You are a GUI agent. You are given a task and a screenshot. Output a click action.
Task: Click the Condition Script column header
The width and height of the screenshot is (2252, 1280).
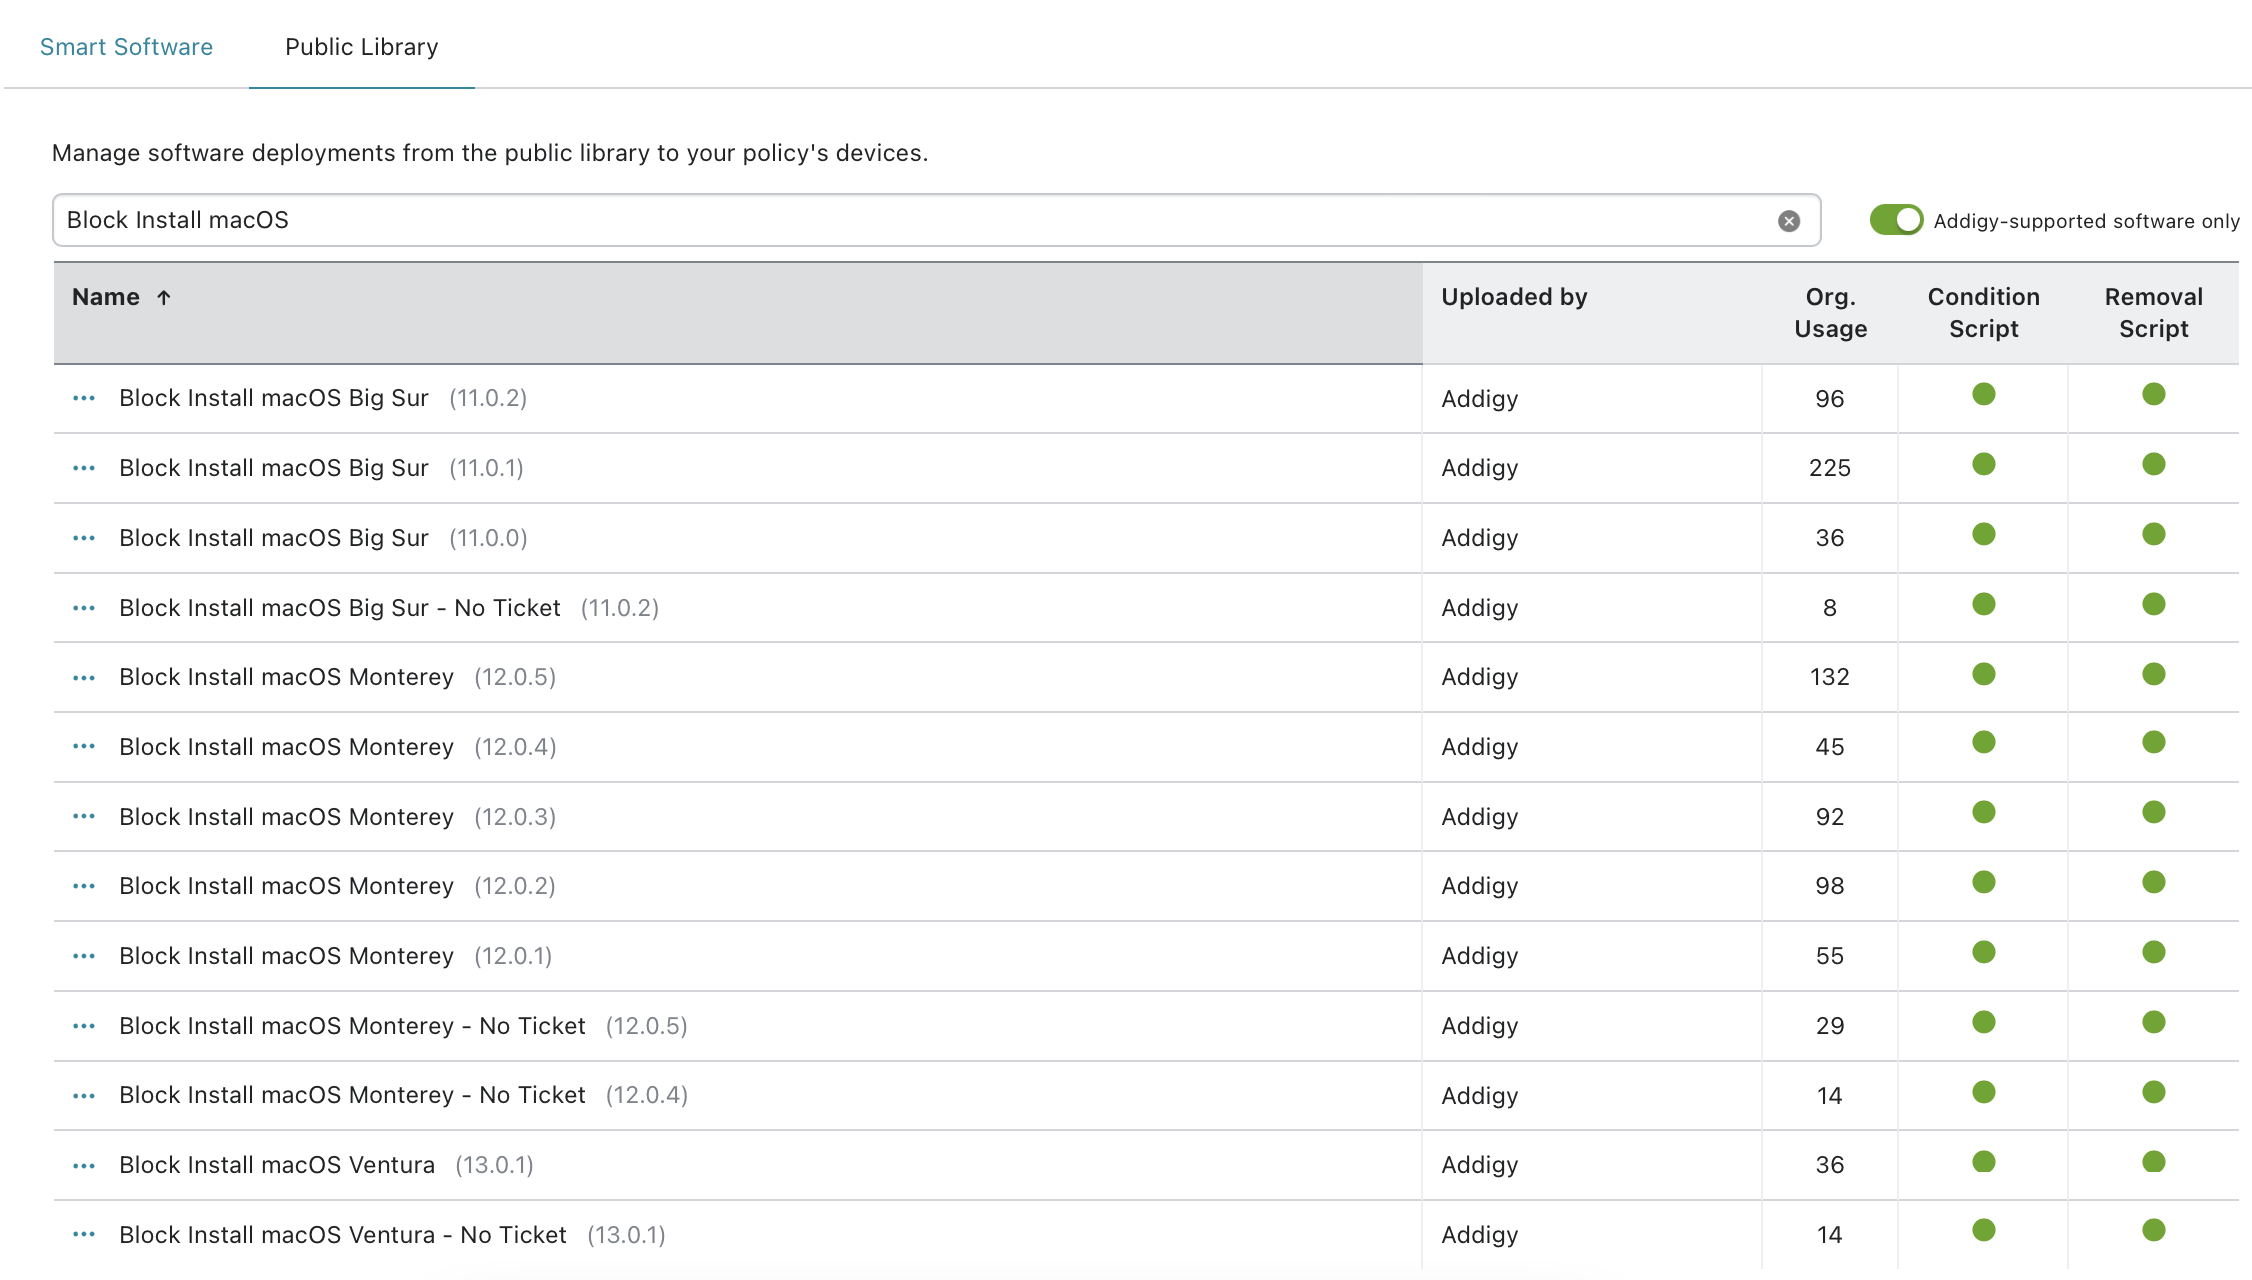[1983, 313]
